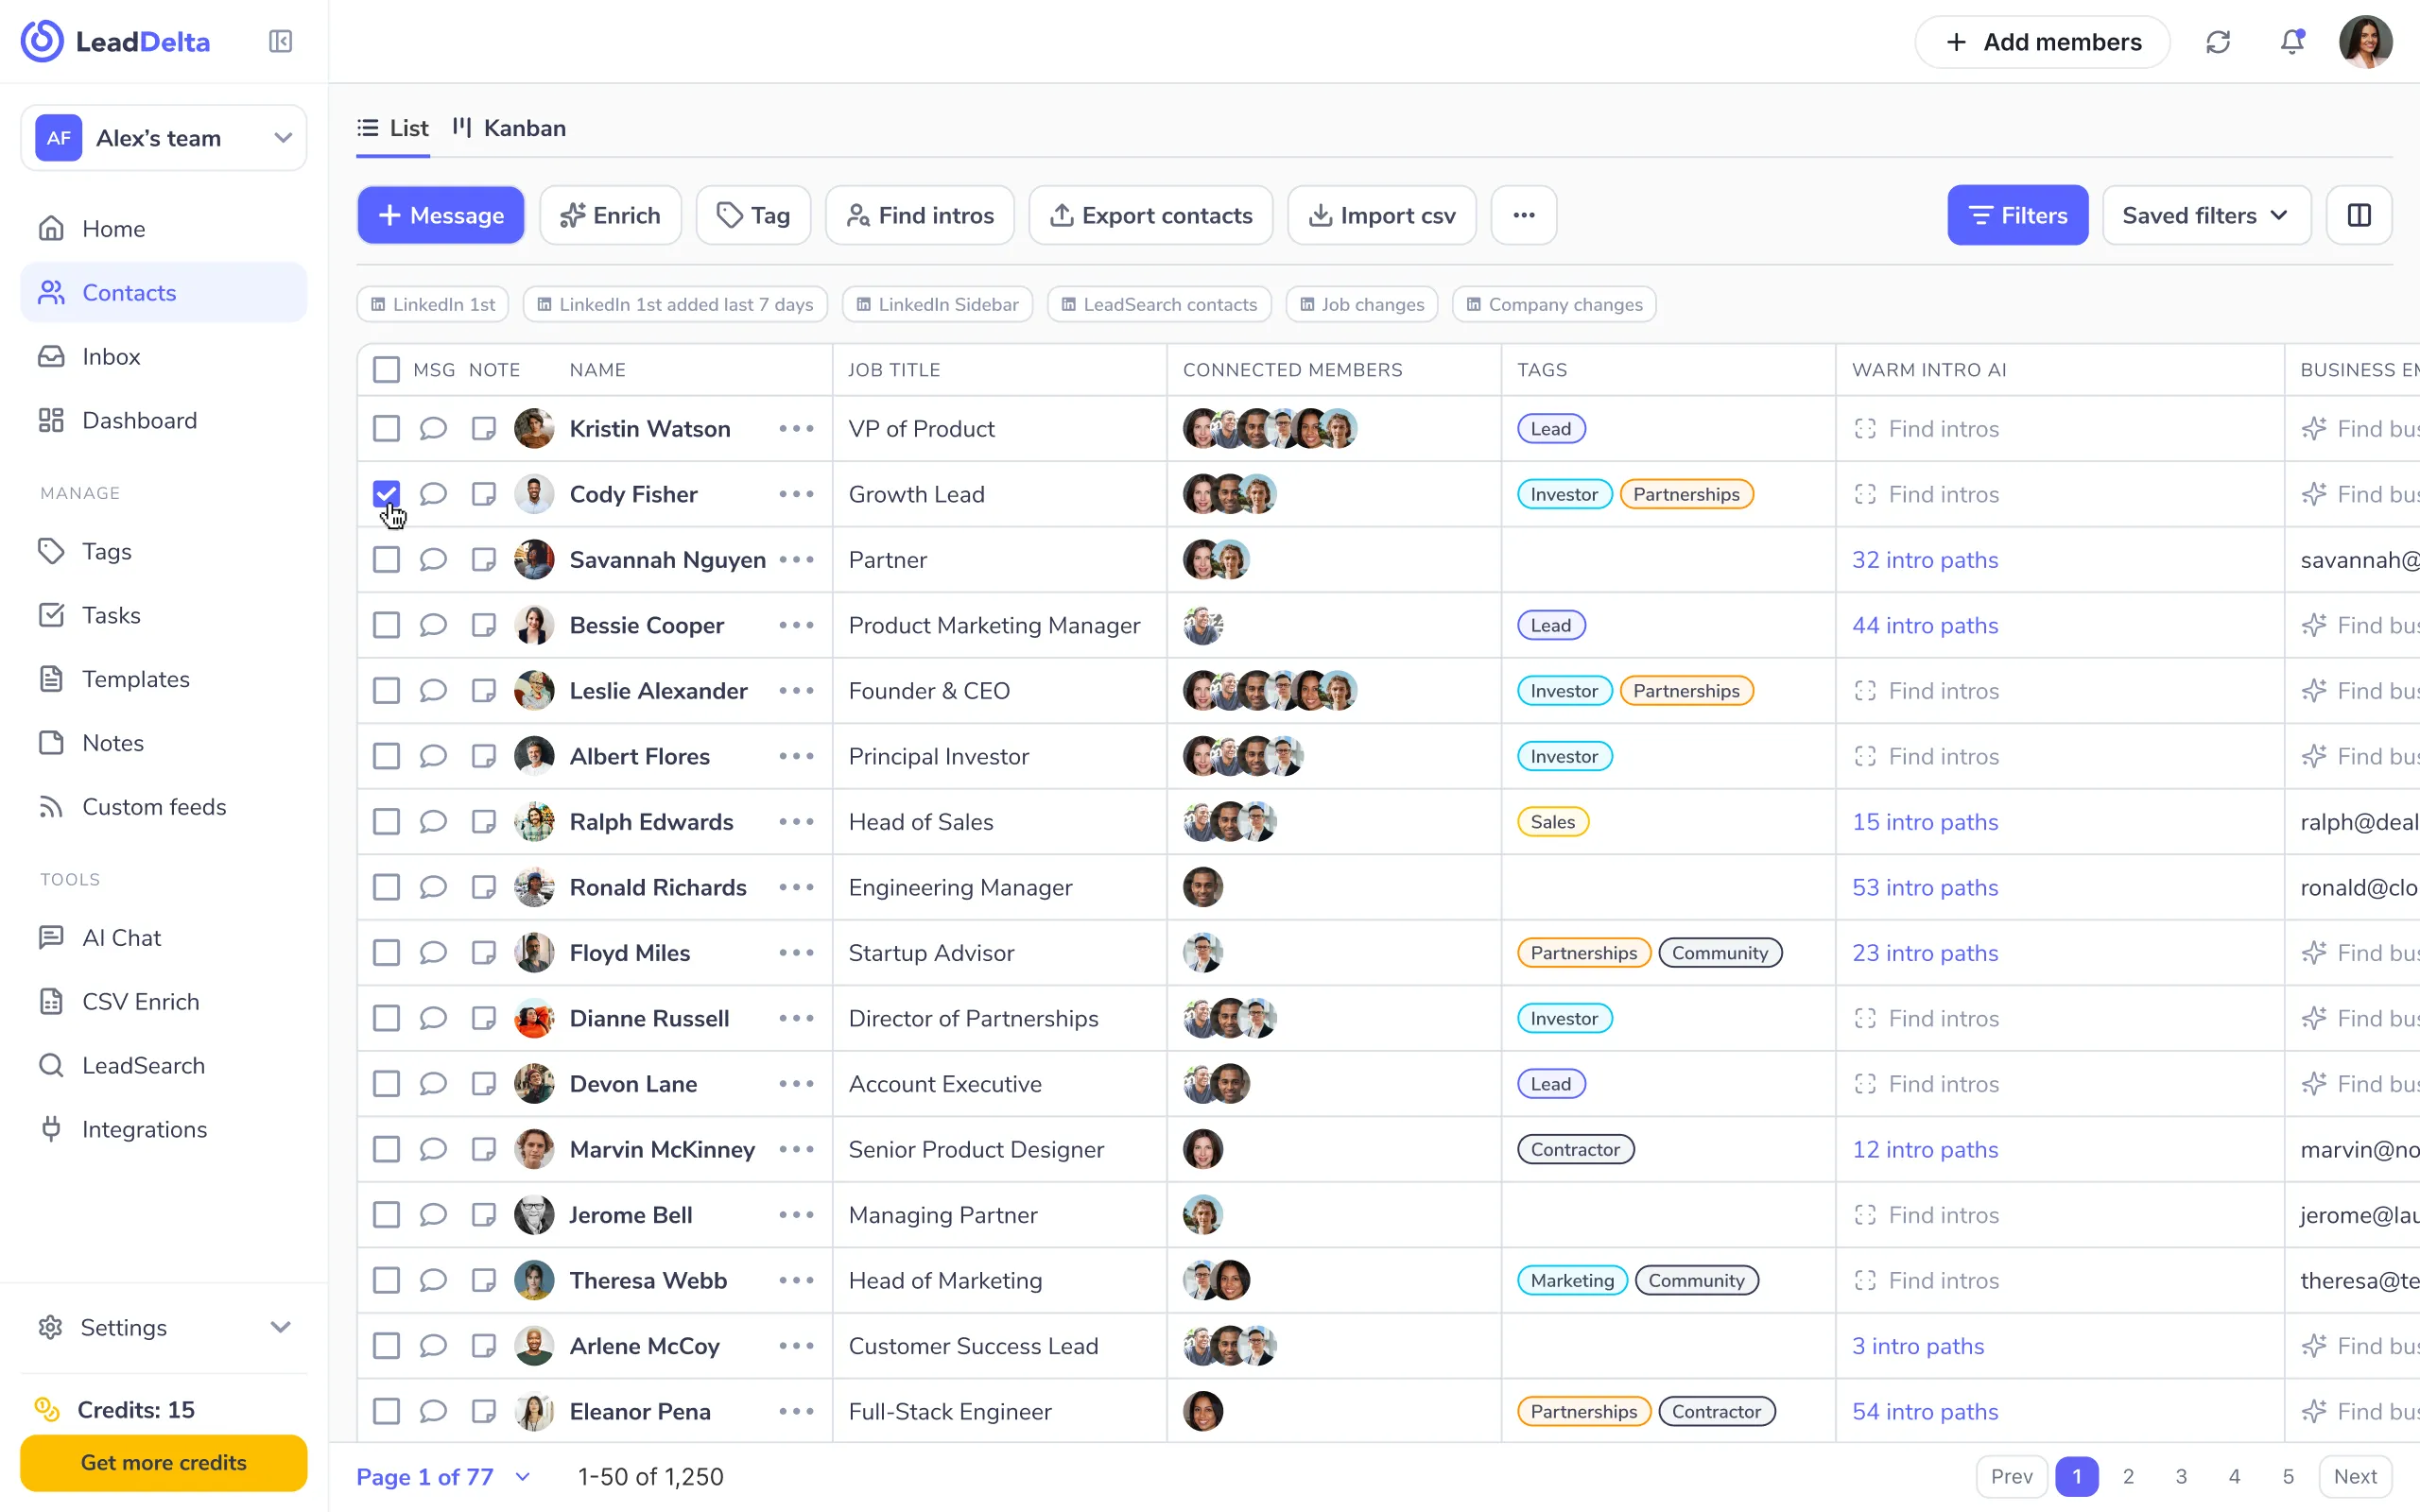Go to page 3 in pagination
The image size is (2420, 1512).
2181,1477
